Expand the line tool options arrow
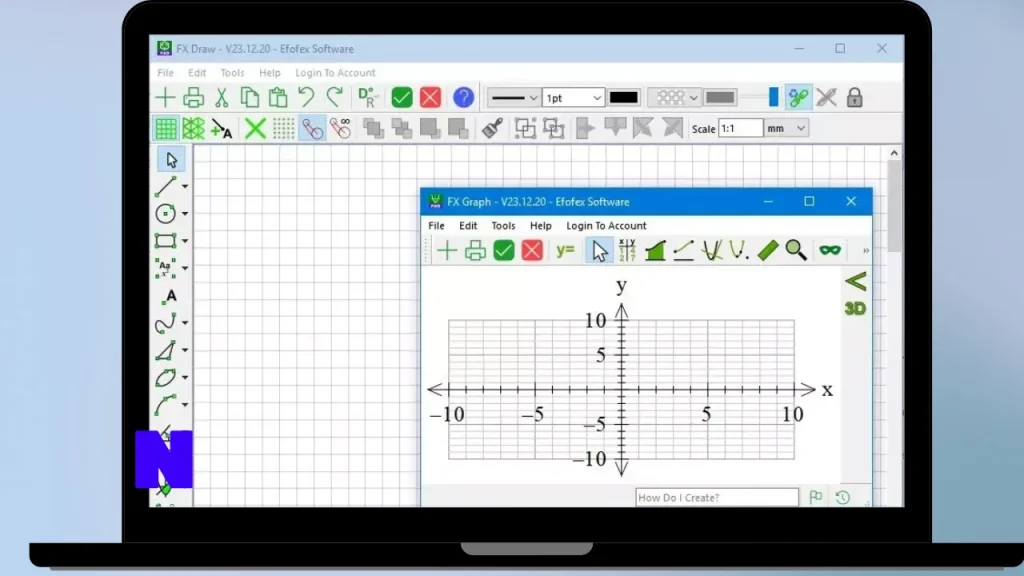 pos(185,187)
